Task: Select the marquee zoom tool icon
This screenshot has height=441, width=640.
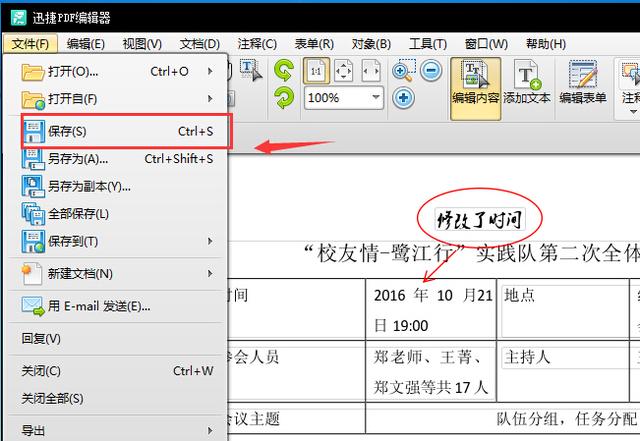Action: (404, 70)
